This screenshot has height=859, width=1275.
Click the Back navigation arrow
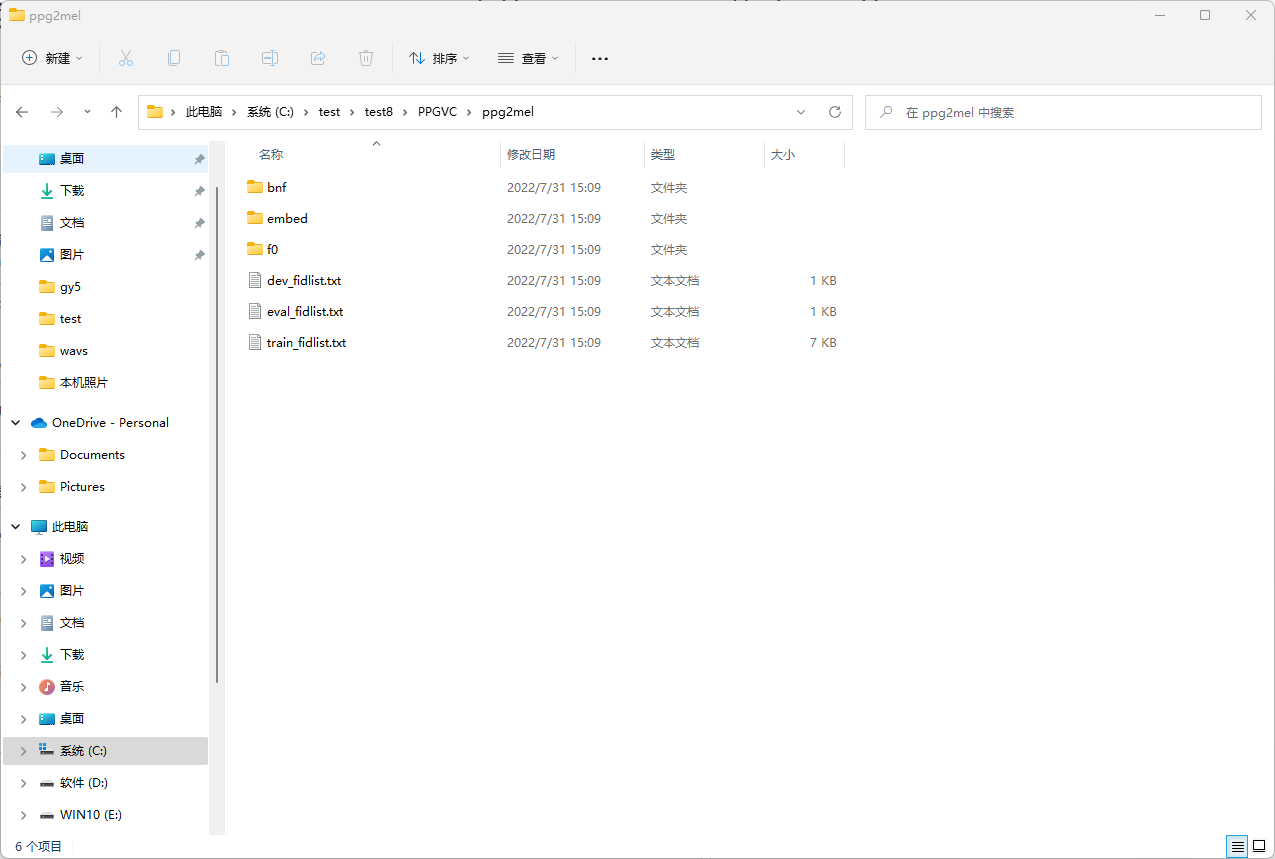point(22,111)
